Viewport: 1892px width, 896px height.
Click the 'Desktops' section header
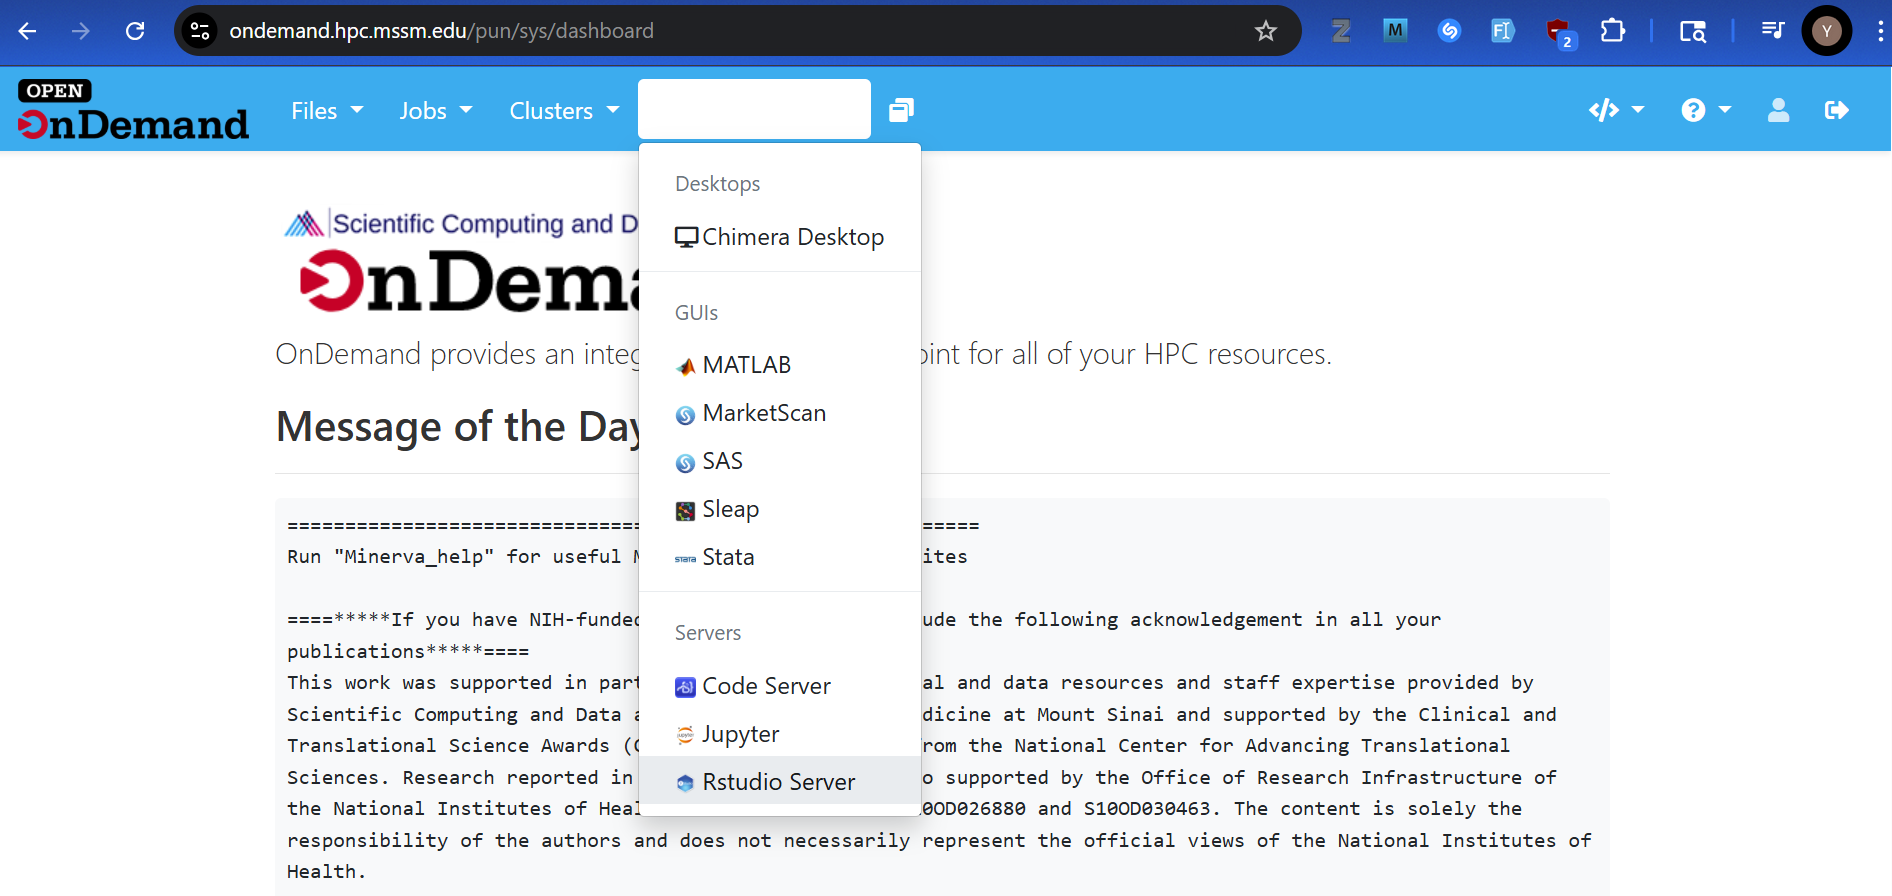[718, 184]
